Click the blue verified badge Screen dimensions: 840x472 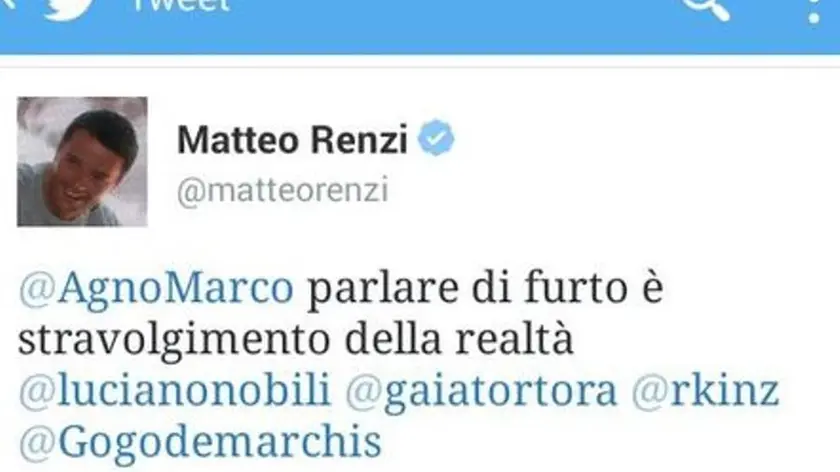pyautogui.click(x=436, y=138)
